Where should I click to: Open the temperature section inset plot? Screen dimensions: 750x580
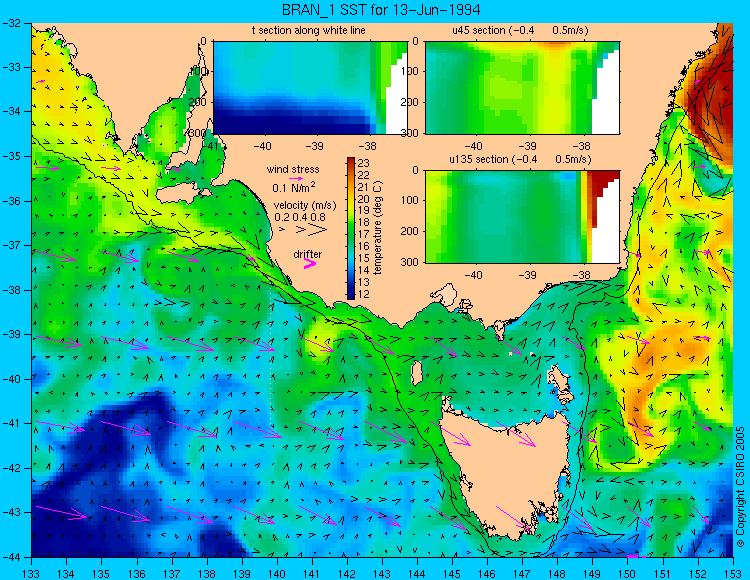click(x=310, y=88)
